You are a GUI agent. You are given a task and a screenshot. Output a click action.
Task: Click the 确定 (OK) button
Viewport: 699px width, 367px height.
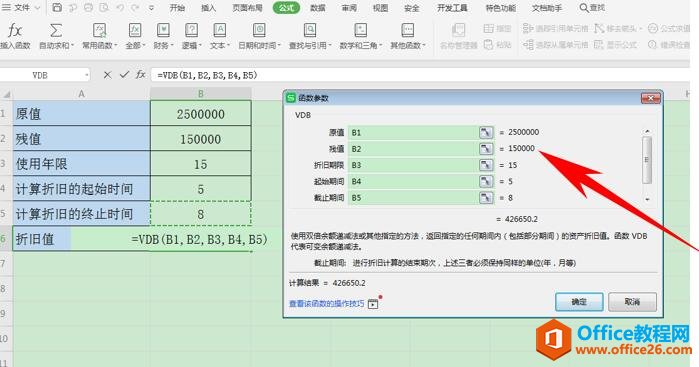coord(579,302)
